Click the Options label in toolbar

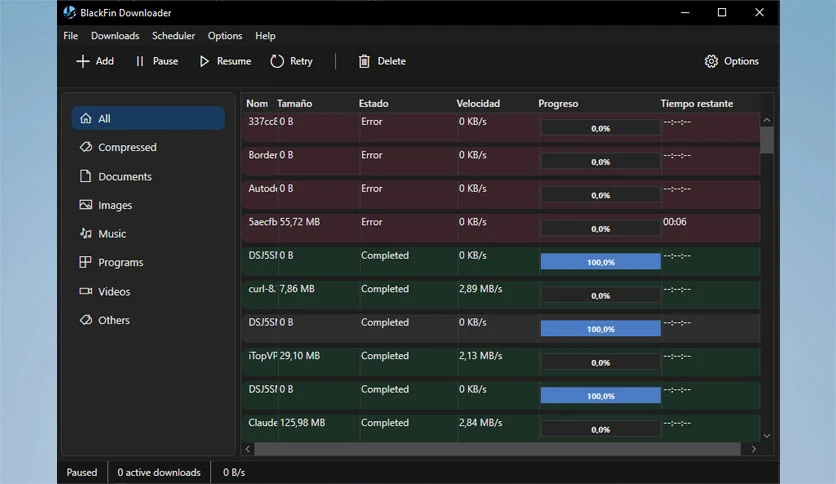(x=741, y=61)
